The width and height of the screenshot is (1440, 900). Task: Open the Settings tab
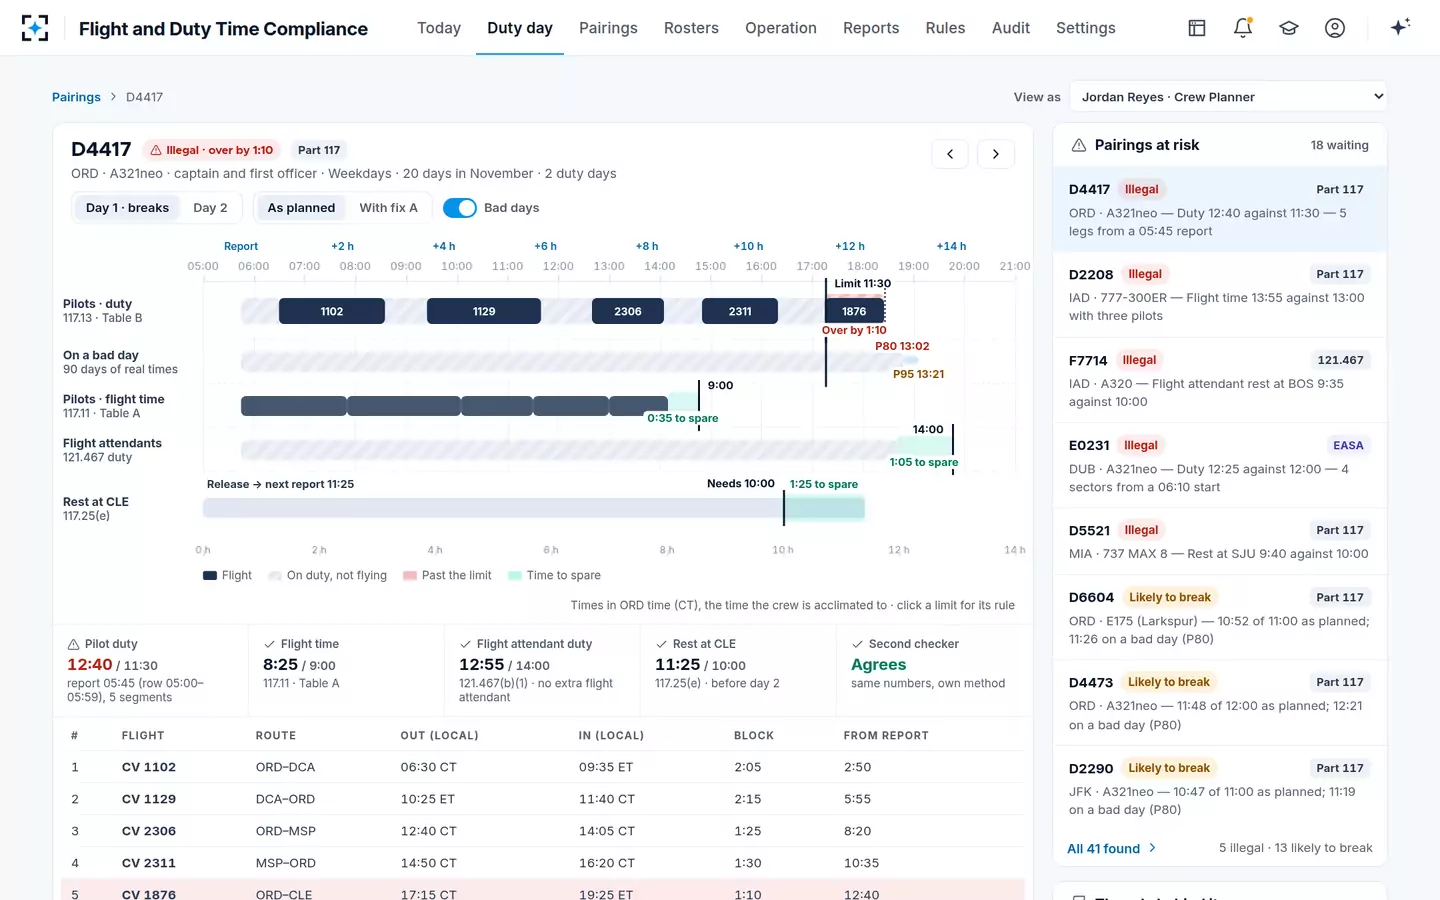pyautogui.click(x=1086, y=28)
